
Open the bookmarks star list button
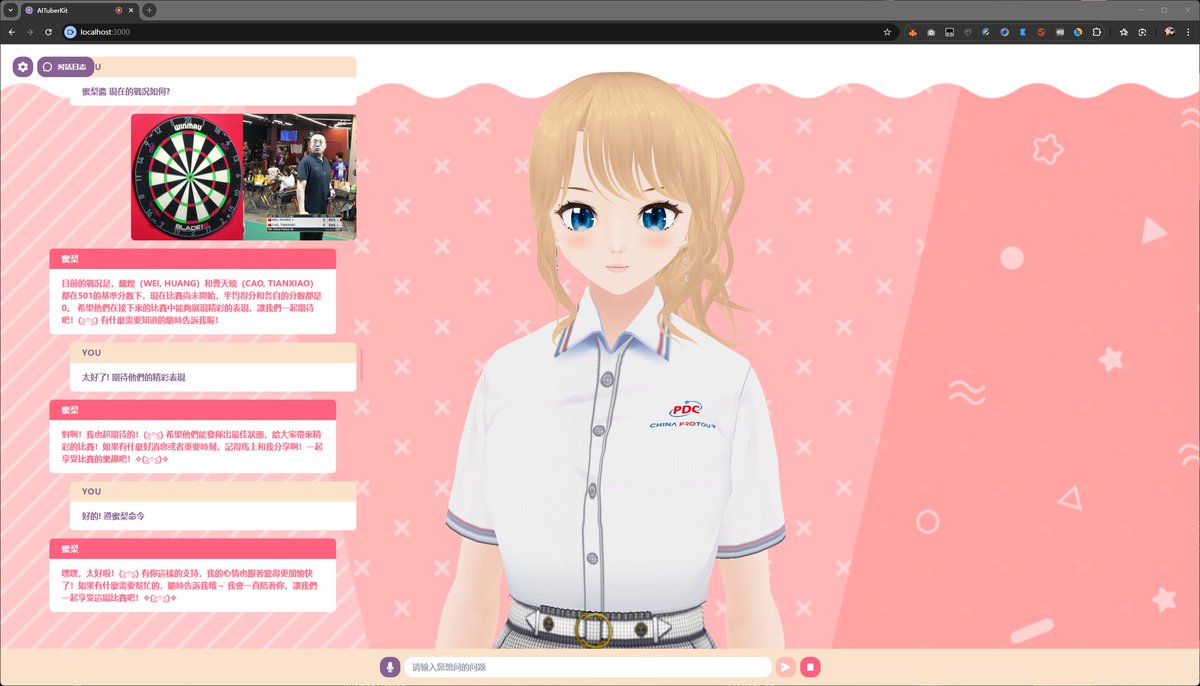pos(1124,32)
